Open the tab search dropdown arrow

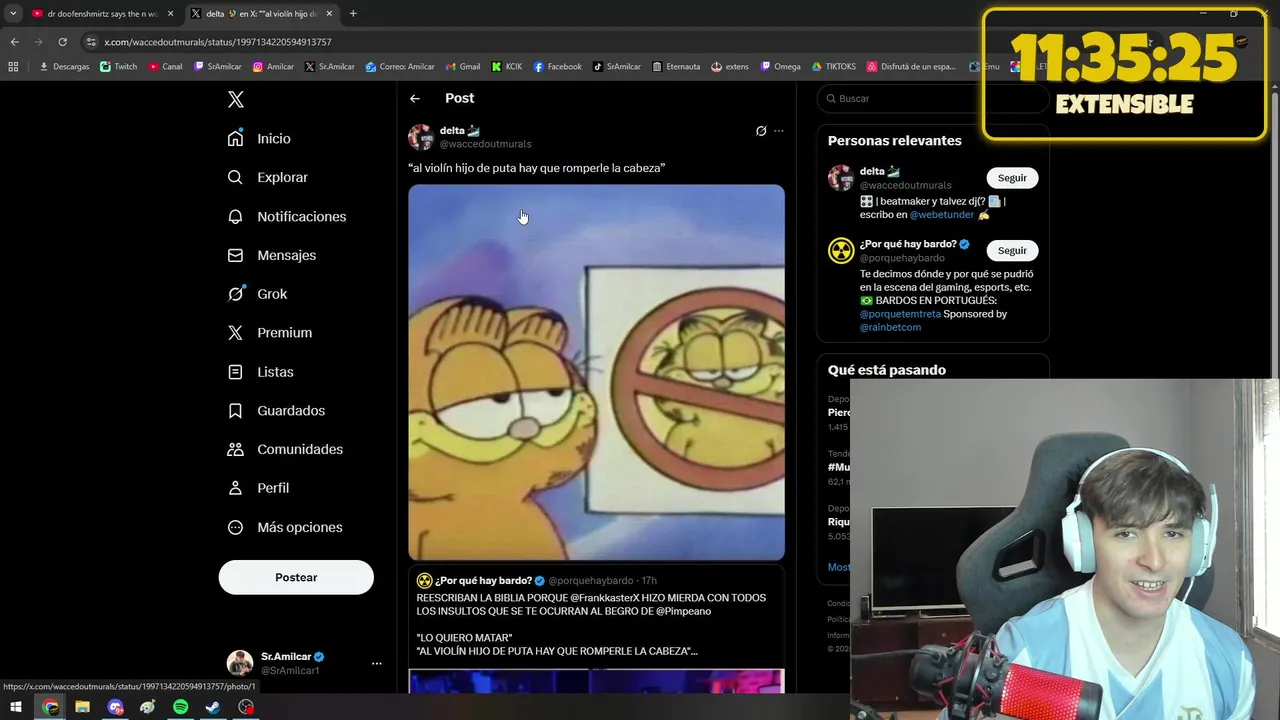(x=13, y=14)
